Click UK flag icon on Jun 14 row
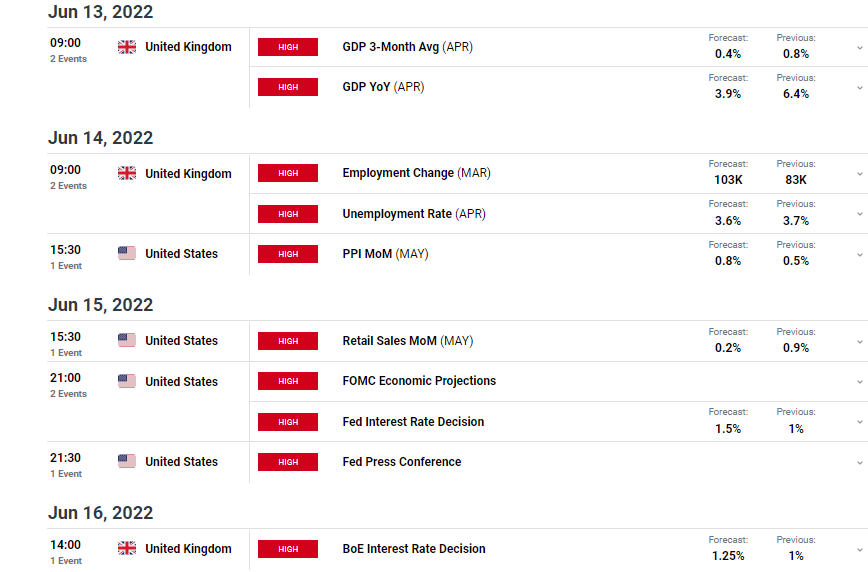This screenshot has width=868, height=572. [x=127, y=173]
